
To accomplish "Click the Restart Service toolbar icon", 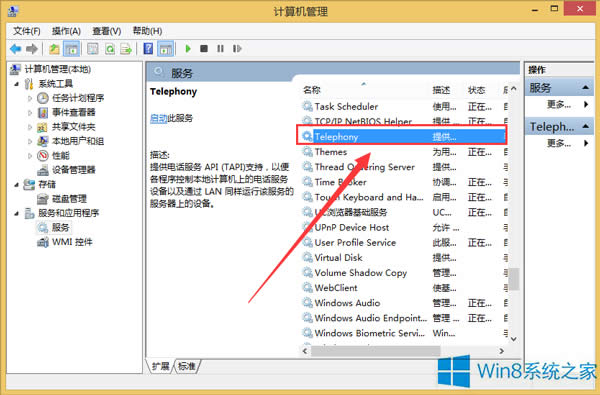I will coord(237,49).
